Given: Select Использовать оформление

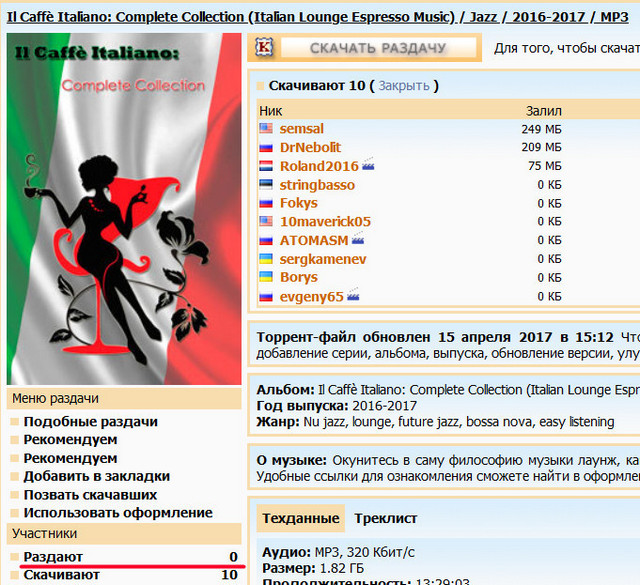Looking at the screenshot, I should [118, 513].
